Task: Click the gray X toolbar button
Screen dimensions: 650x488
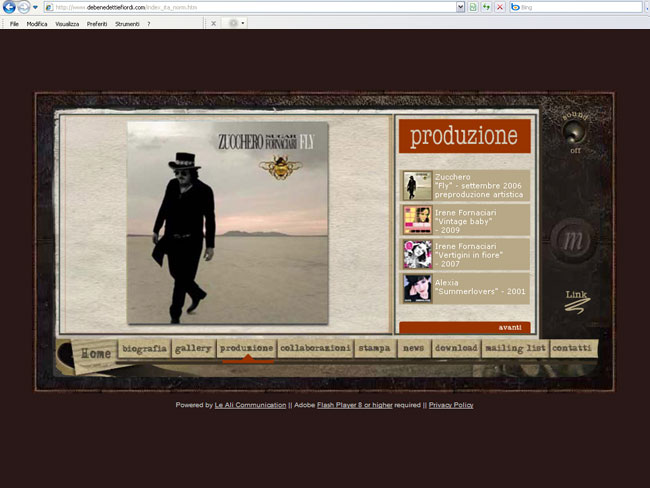Action: point(213,24)
